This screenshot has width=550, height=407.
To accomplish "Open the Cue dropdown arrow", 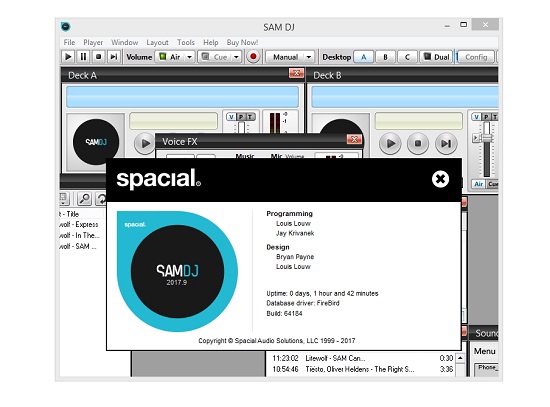I will click(x=236, y=56).
